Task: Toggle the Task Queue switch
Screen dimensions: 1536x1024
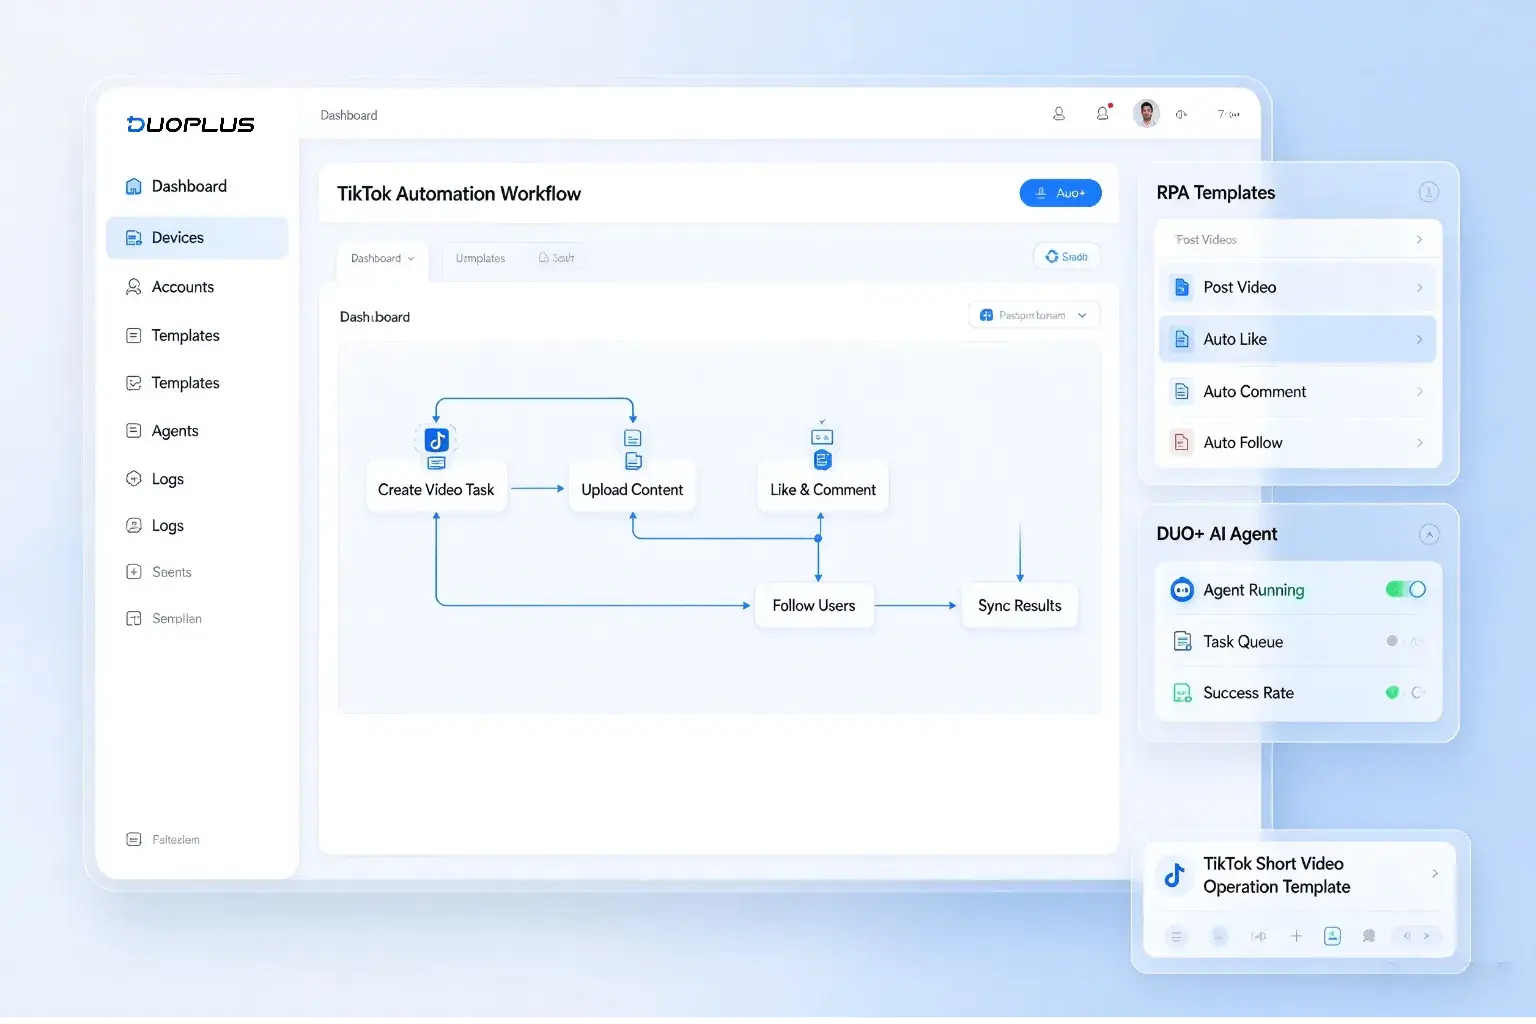Action: click(x=1405, y=641)
